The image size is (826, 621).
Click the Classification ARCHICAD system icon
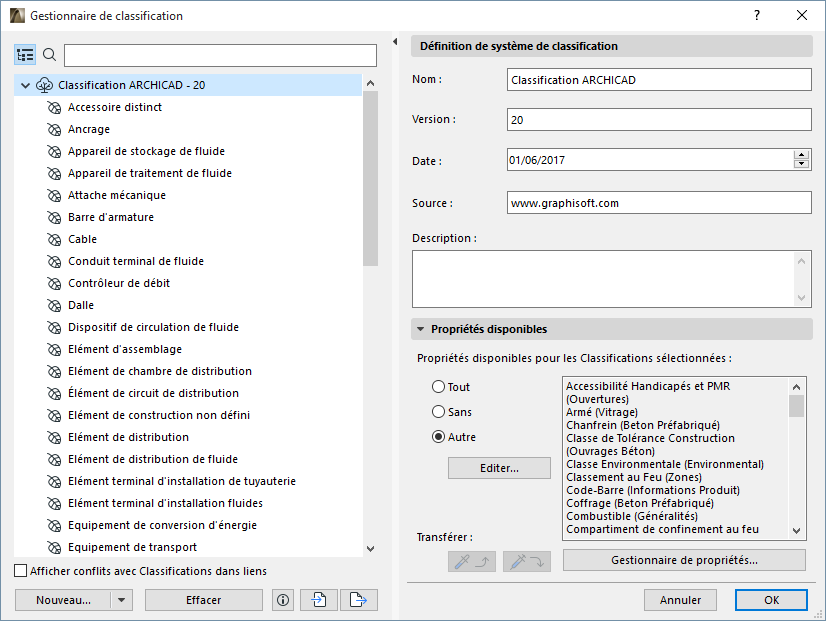(x=44, y=85)
